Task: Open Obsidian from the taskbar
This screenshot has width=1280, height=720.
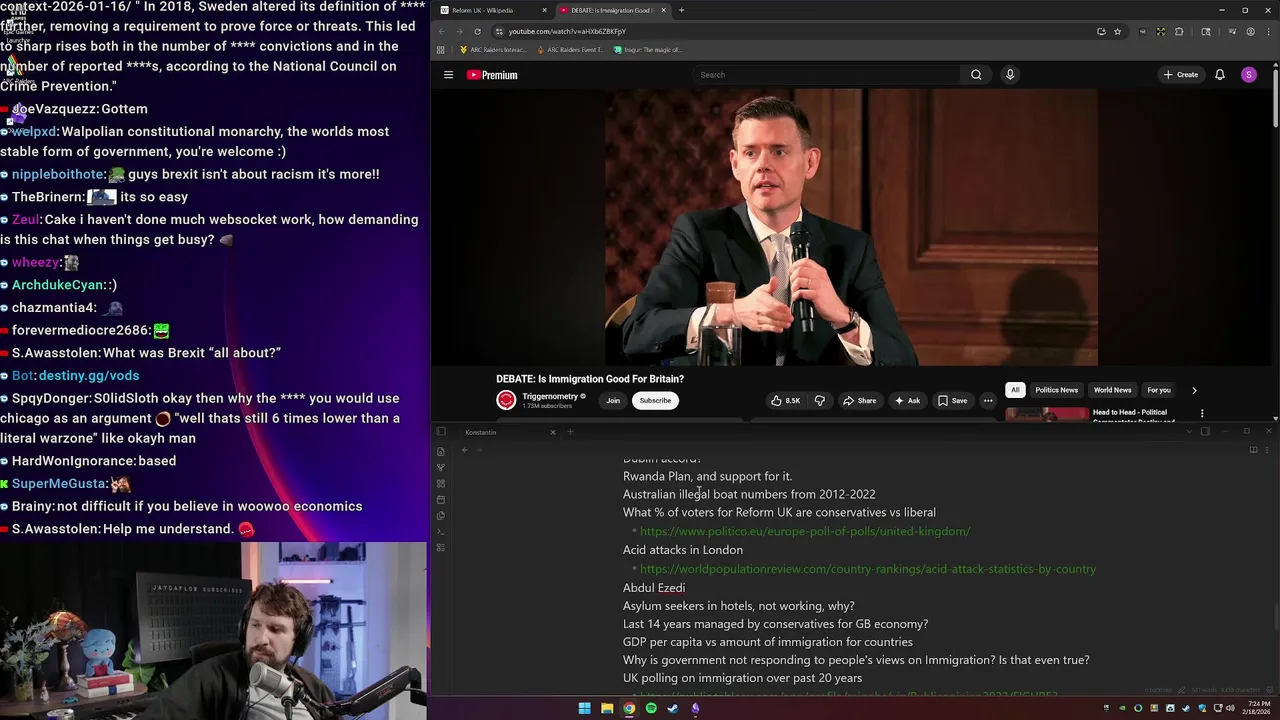Action: (x=695, y=709)
